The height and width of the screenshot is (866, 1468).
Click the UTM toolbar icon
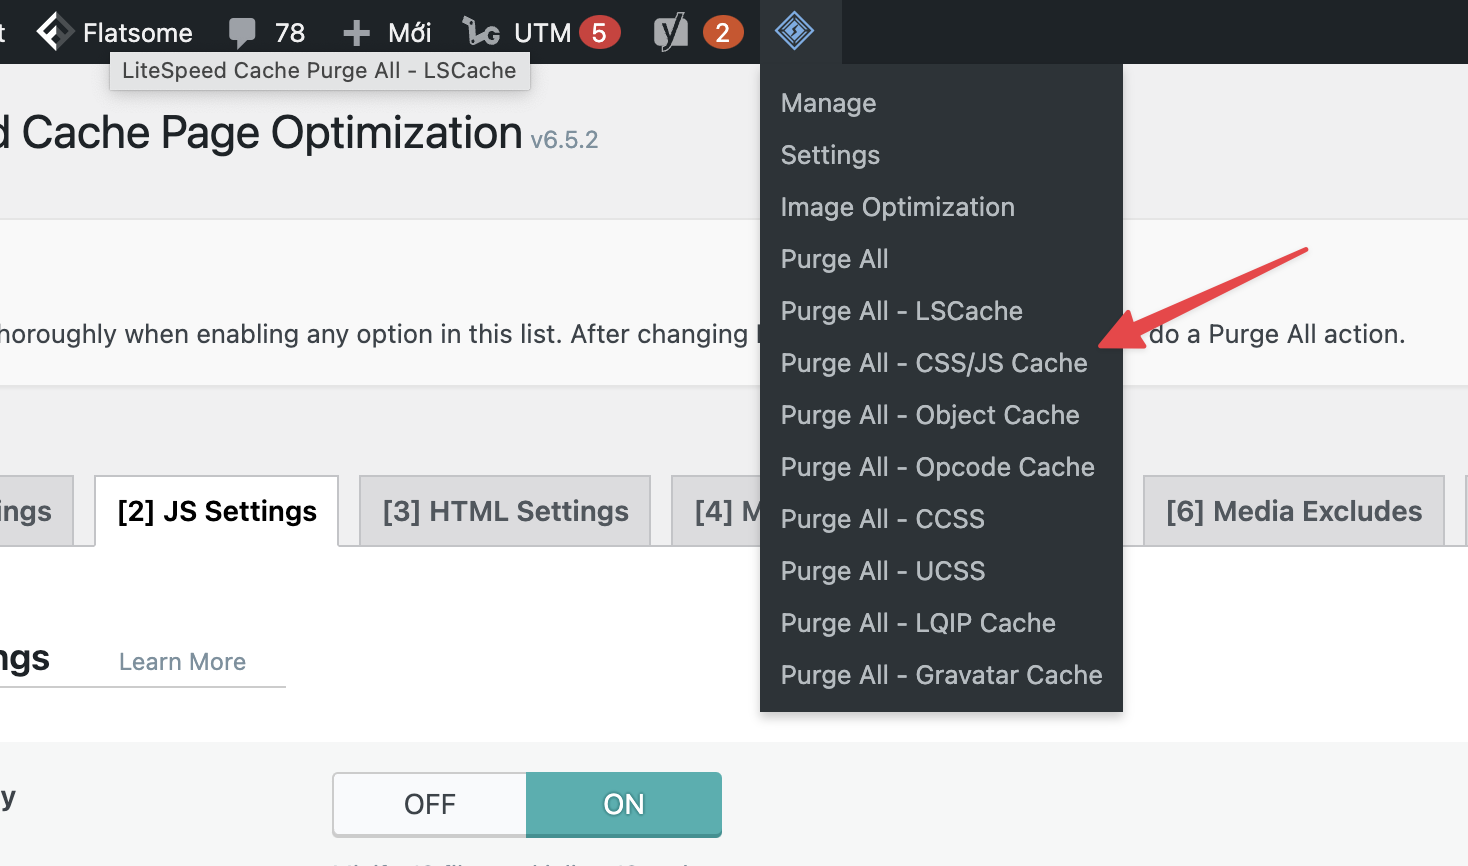click(x=481, y=33)
